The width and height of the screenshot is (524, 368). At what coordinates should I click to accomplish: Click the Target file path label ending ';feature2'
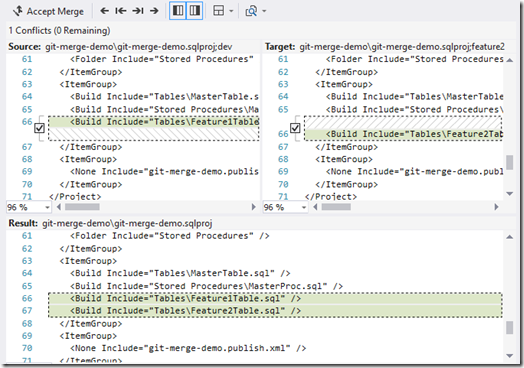(x=402, y=47)
